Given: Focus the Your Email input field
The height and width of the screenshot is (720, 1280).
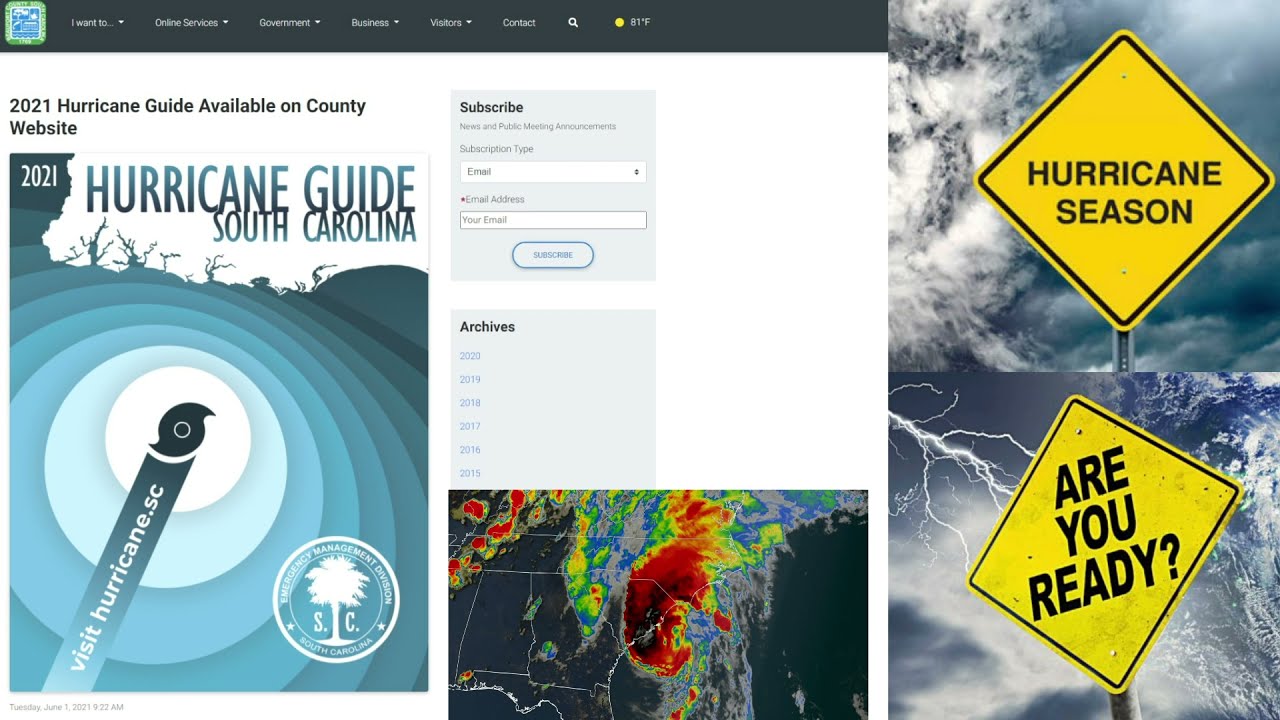Looking at the screenshot, I should click(553, 220).
